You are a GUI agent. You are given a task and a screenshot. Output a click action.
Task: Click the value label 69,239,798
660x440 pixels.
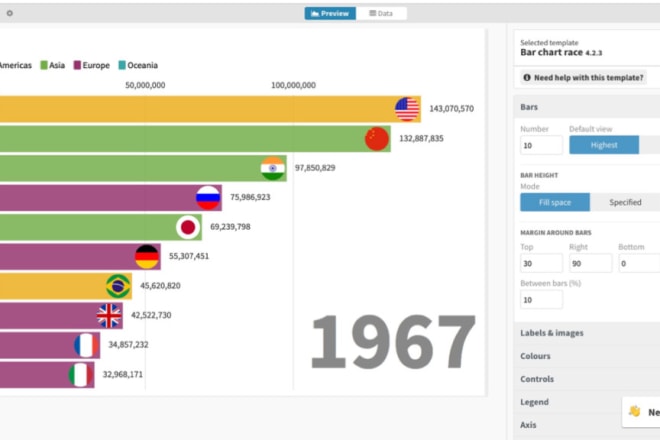(230, 227)
